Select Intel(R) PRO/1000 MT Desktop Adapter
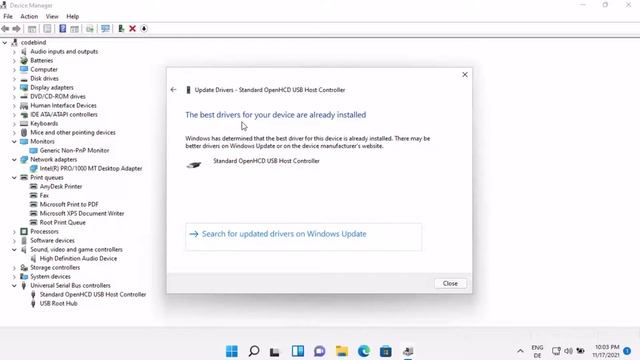The image size is (640, 360). point(91,168)
